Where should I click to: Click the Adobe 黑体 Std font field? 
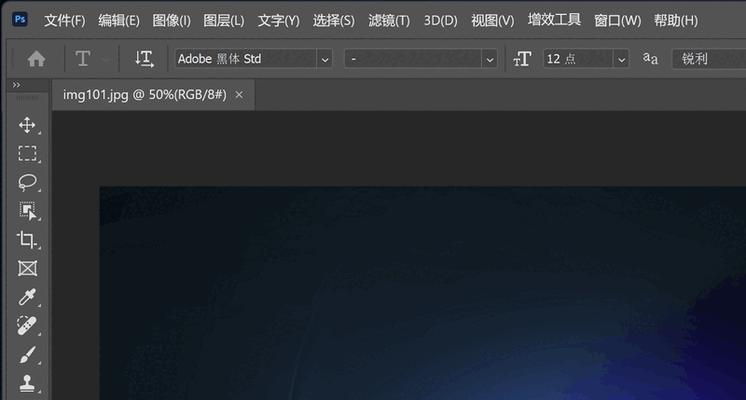tap(245, 59)
